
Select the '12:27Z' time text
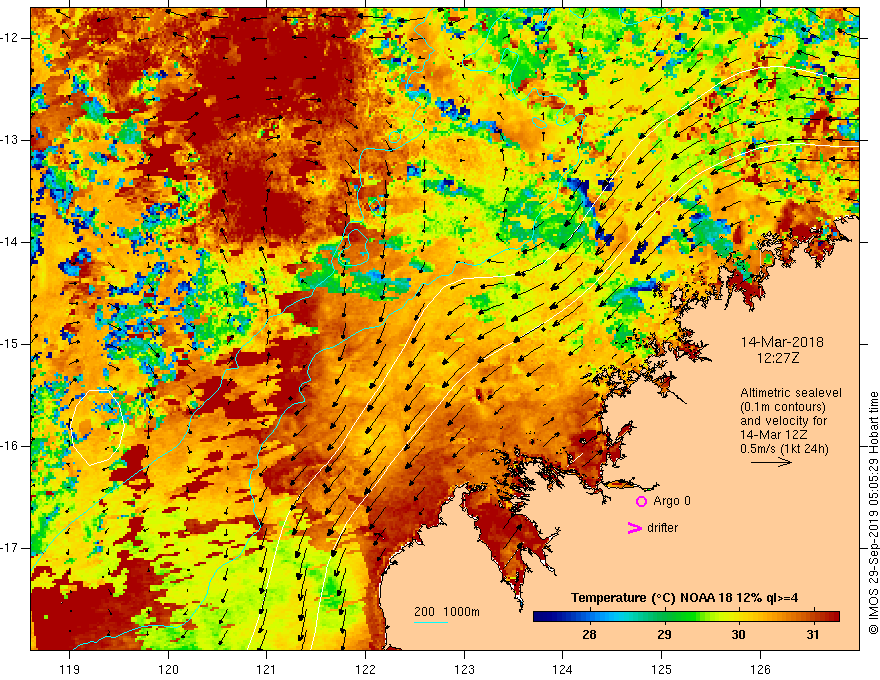(777, 358)
